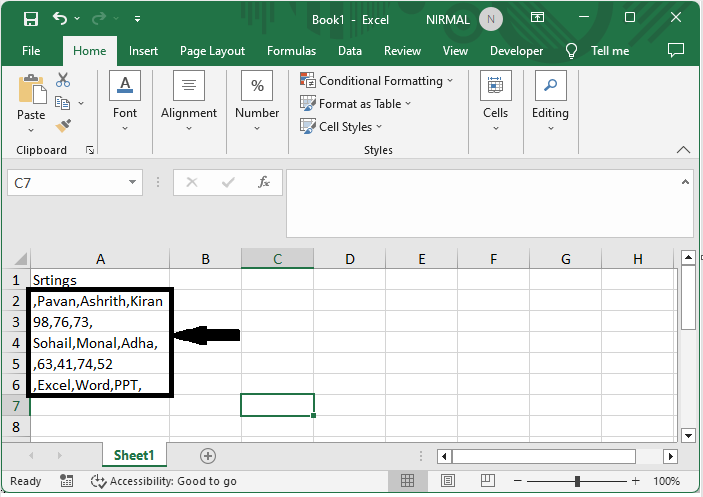Open the Undo history dropdown arrow
This screenshot has width=703, height=497.
77,18
